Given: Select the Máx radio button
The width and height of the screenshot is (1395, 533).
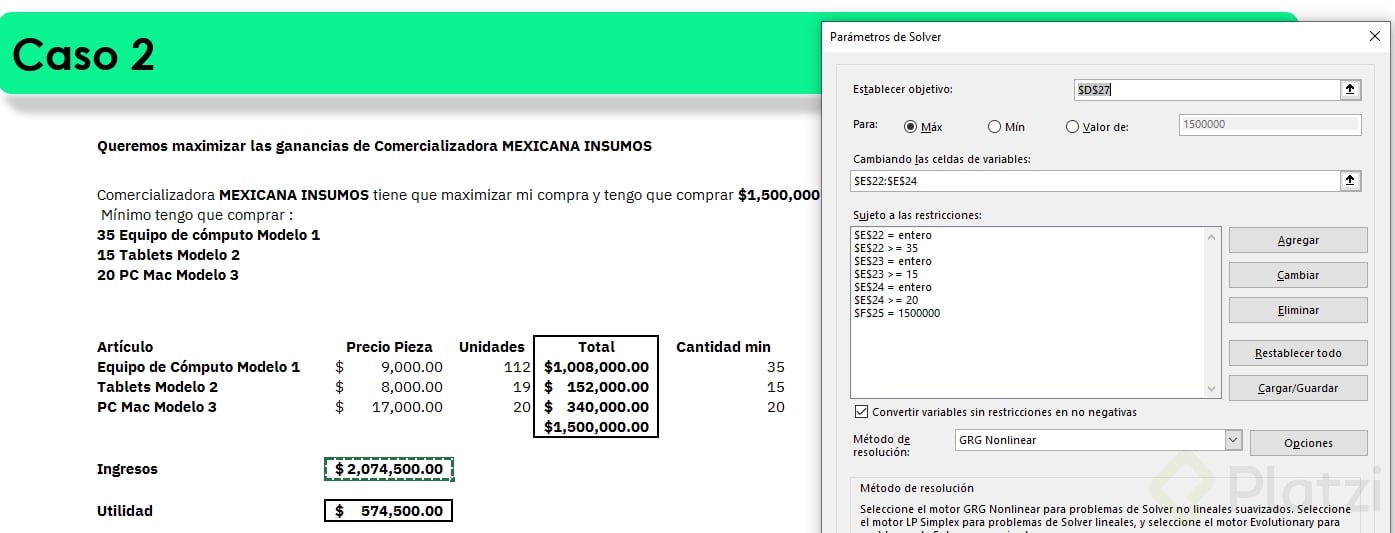Looking at the screenshot, I should click(910, 127).
